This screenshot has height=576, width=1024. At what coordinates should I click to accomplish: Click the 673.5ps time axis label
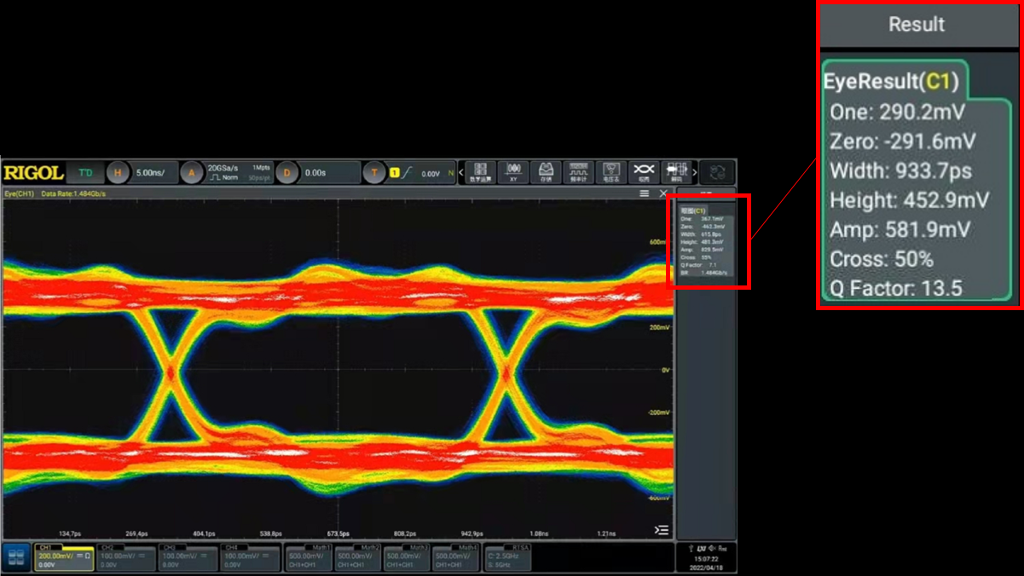338,534
